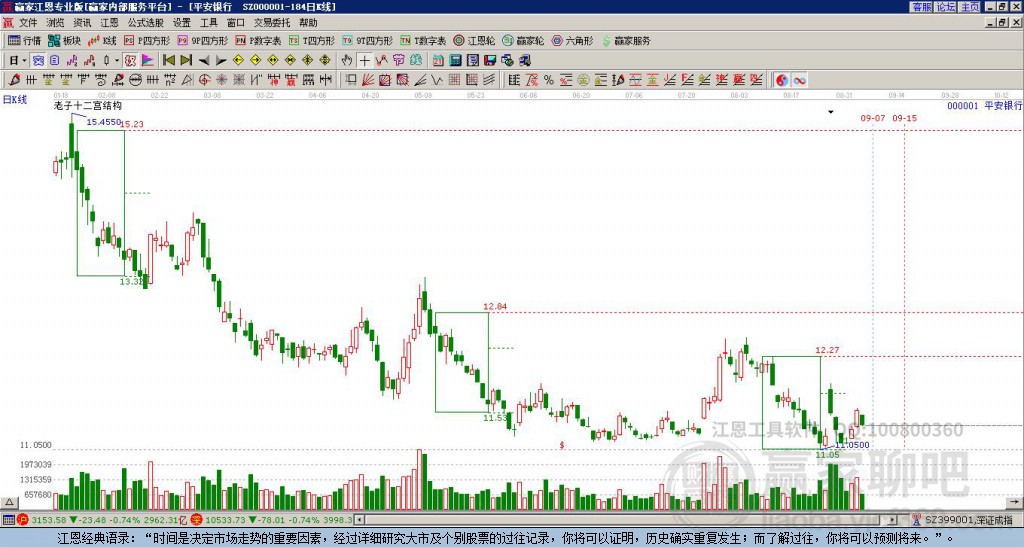Select the Gann fan lines tool
Screen dimensions: 1024x548
tap(368, 80)
